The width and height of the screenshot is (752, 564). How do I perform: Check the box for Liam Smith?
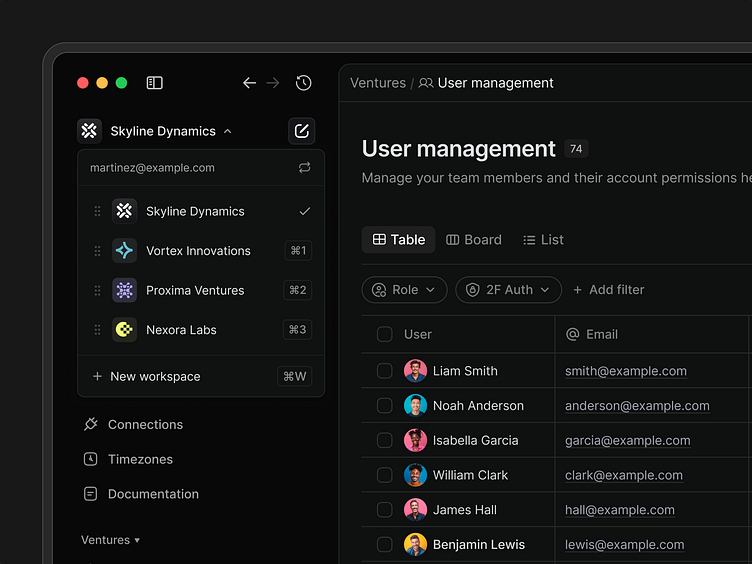pos(385,371)
